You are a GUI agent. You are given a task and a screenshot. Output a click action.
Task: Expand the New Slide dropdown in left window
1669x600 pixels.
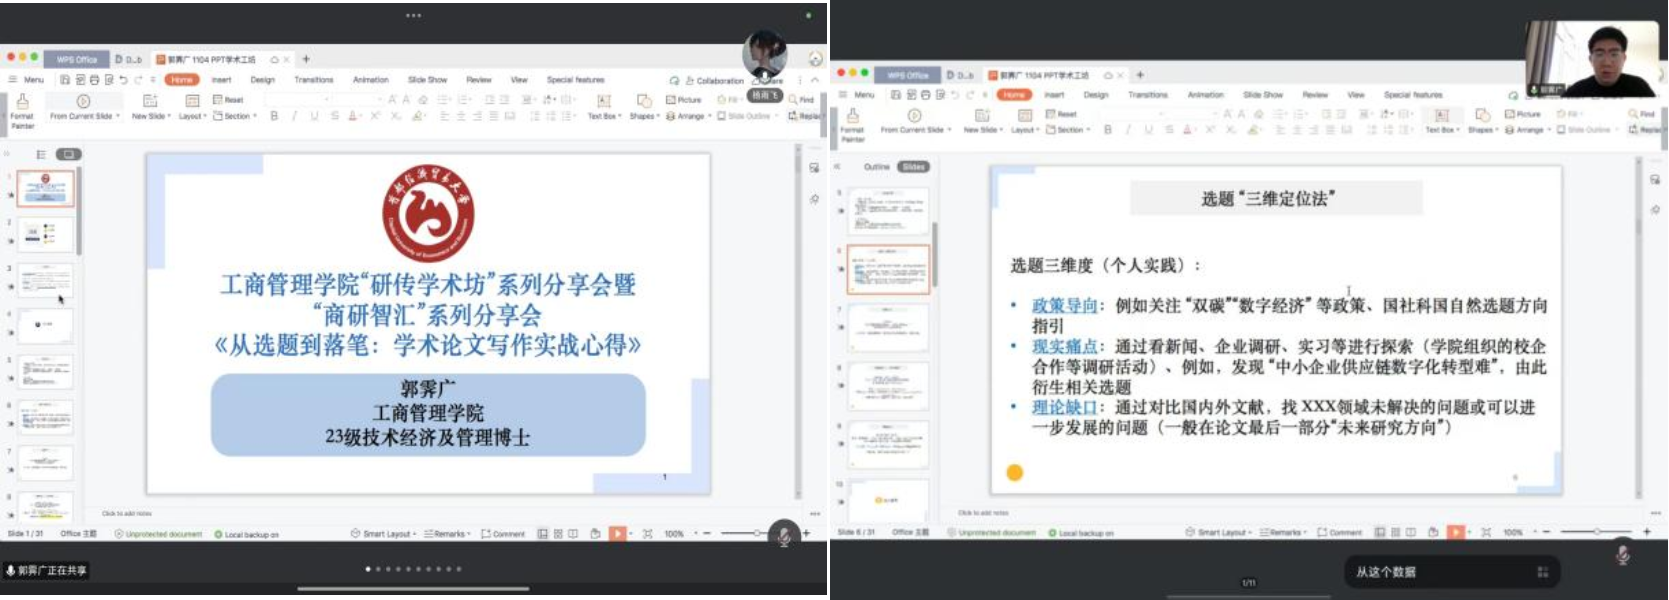pyautogui.click(x=150, y=116)
